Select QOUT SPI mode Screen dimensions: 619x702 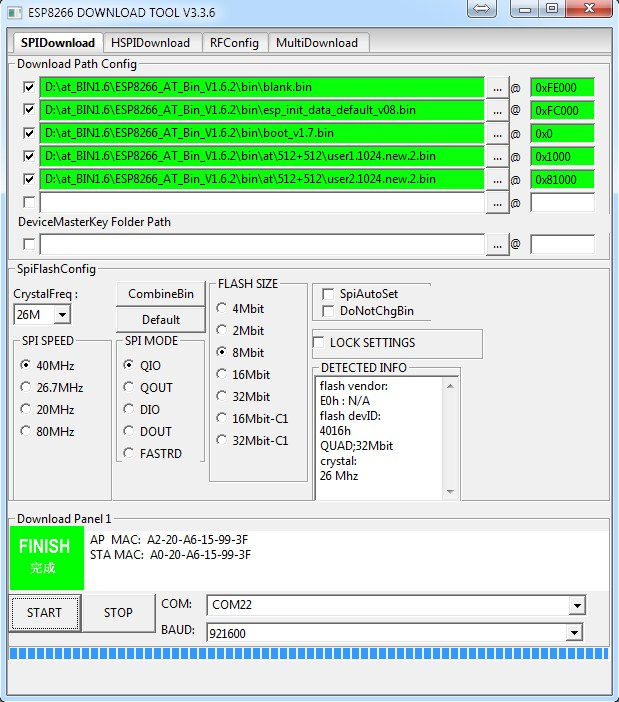(x=129, y=387)
